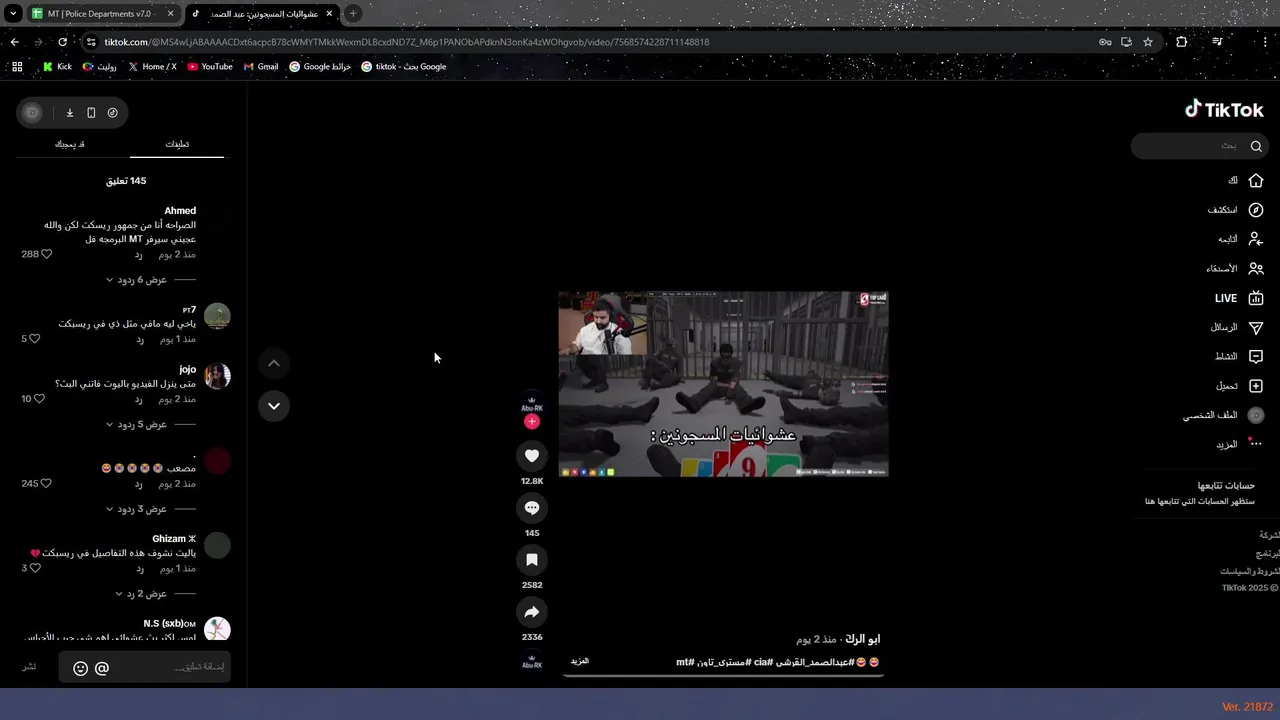Open the Google خرائط bookmark
This screenshot has width=1280, height=720.
tap(320, 67)
